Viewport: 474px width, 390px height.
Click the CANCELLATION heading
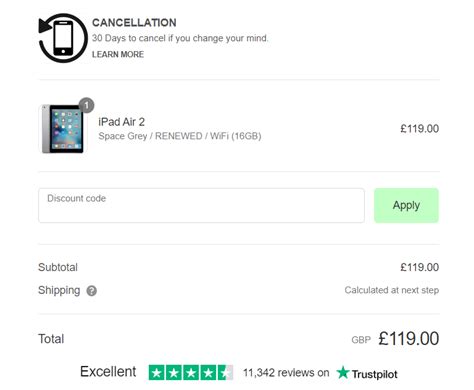tap(134, 23)
